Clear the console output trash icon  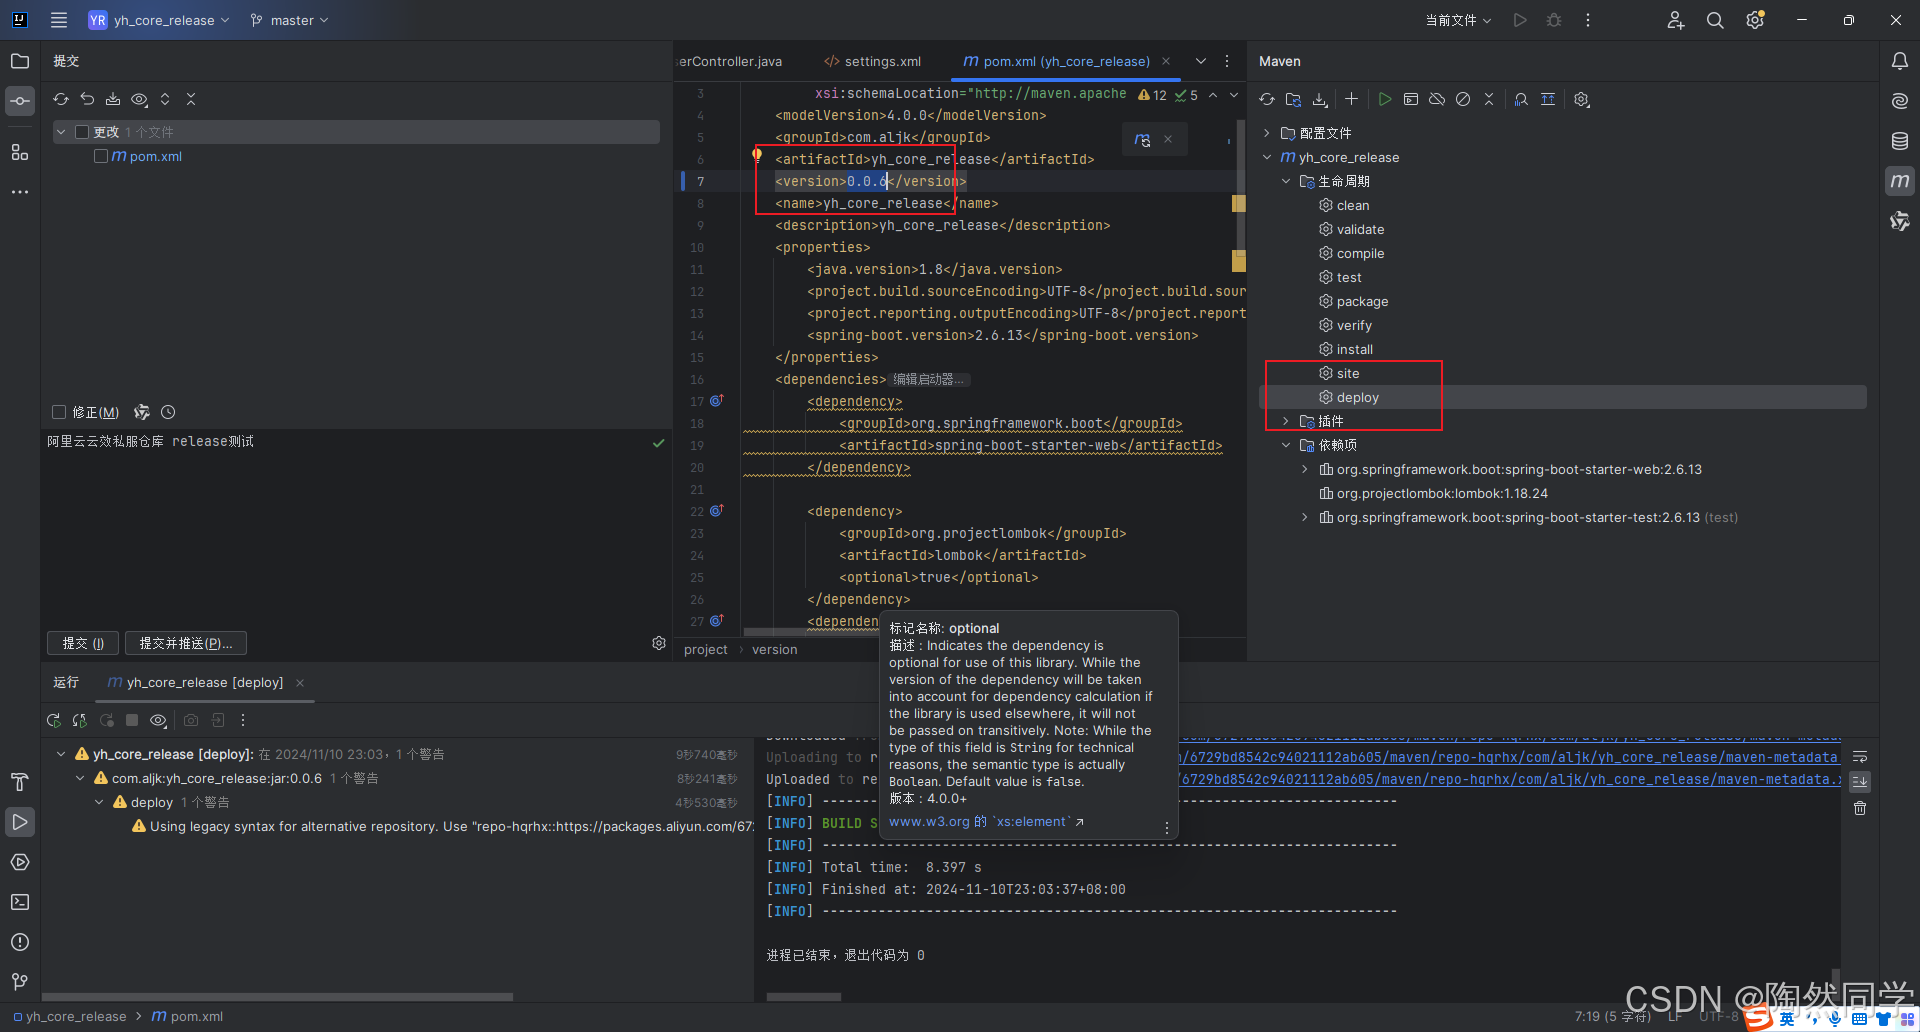pos(1860,808)
